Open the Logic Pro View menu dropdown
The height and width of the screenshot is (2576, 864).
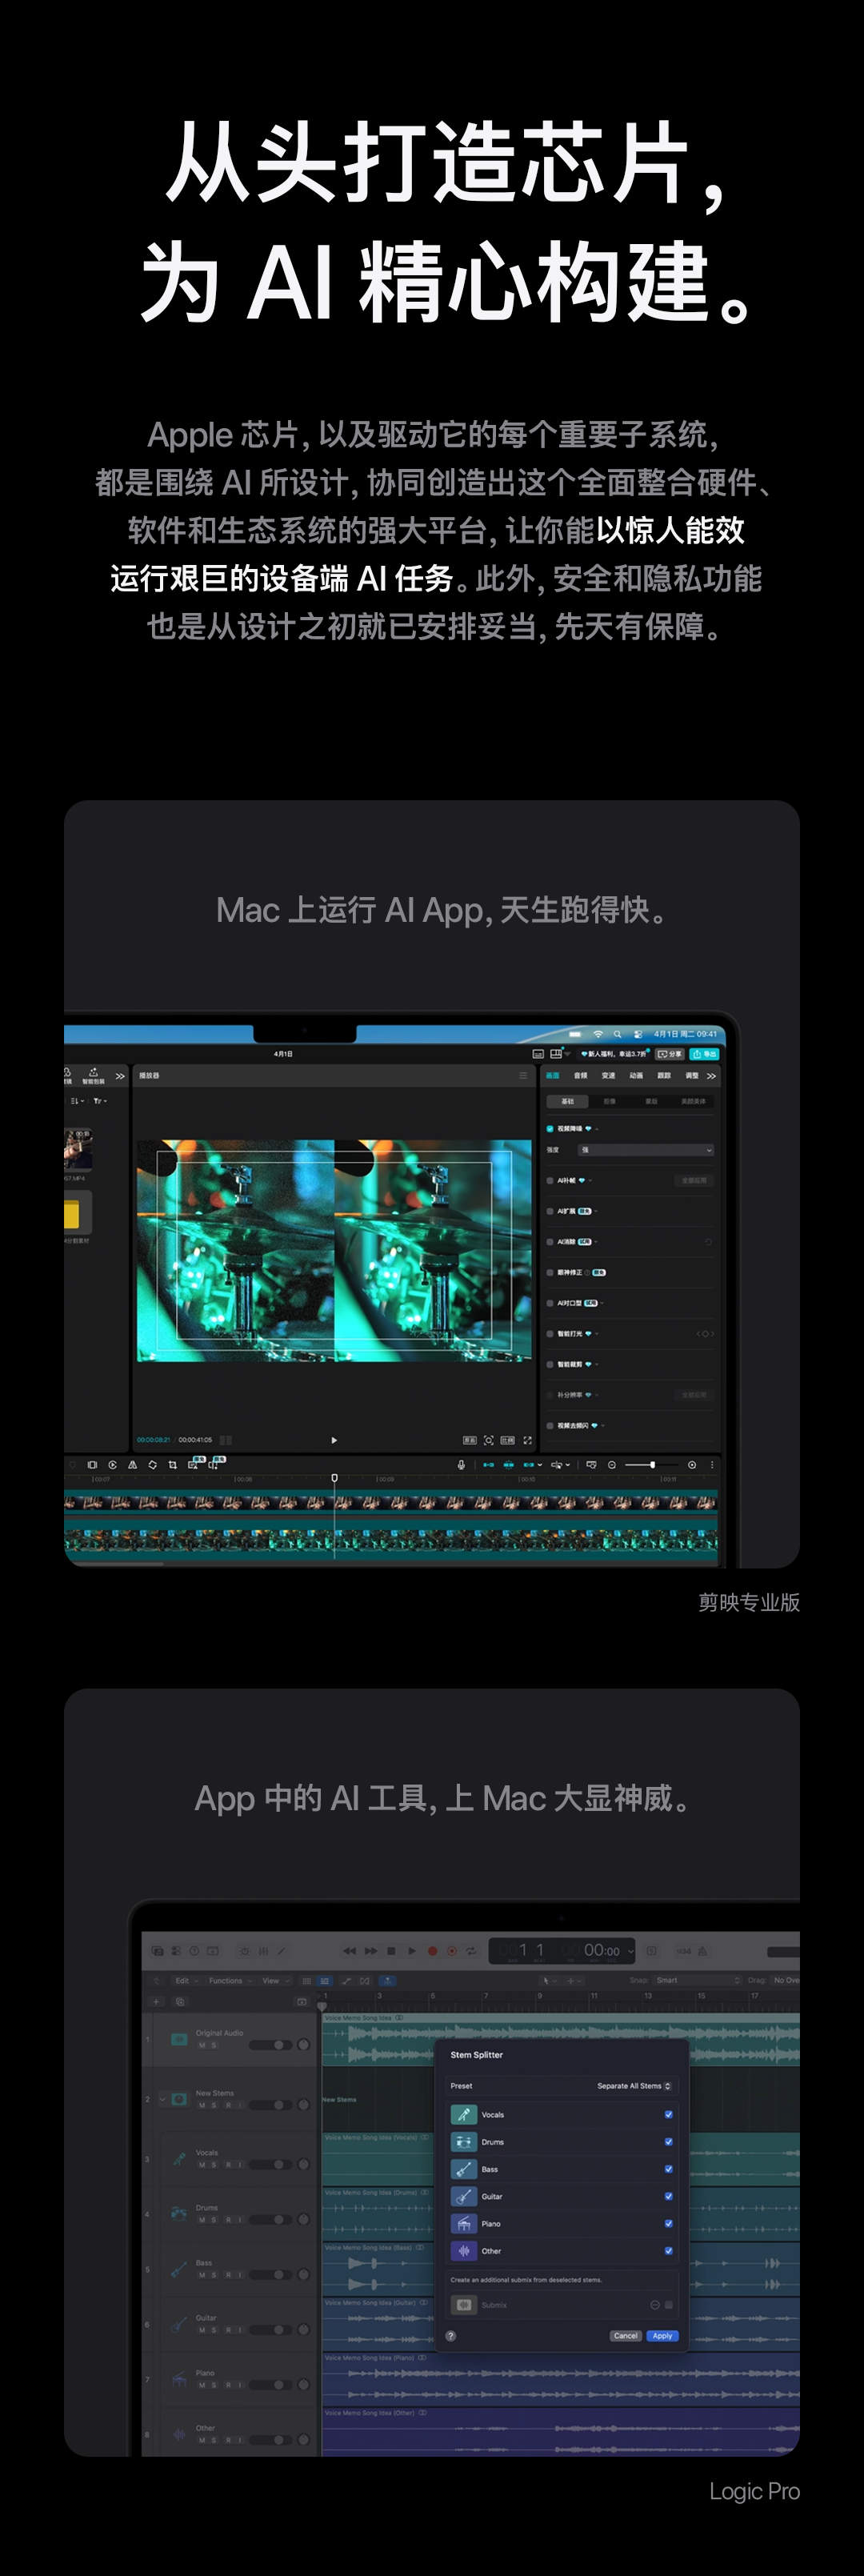275,1980
